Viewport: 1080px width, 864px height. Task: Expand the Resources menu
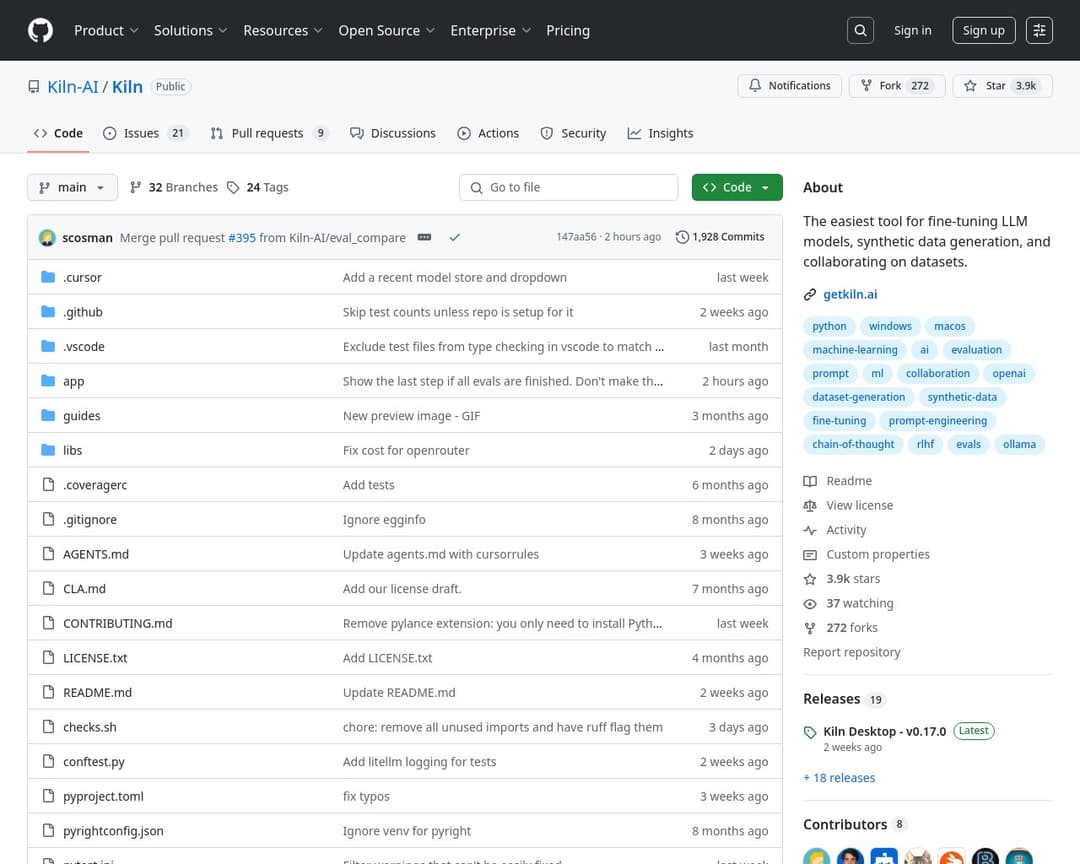[282, 30]
